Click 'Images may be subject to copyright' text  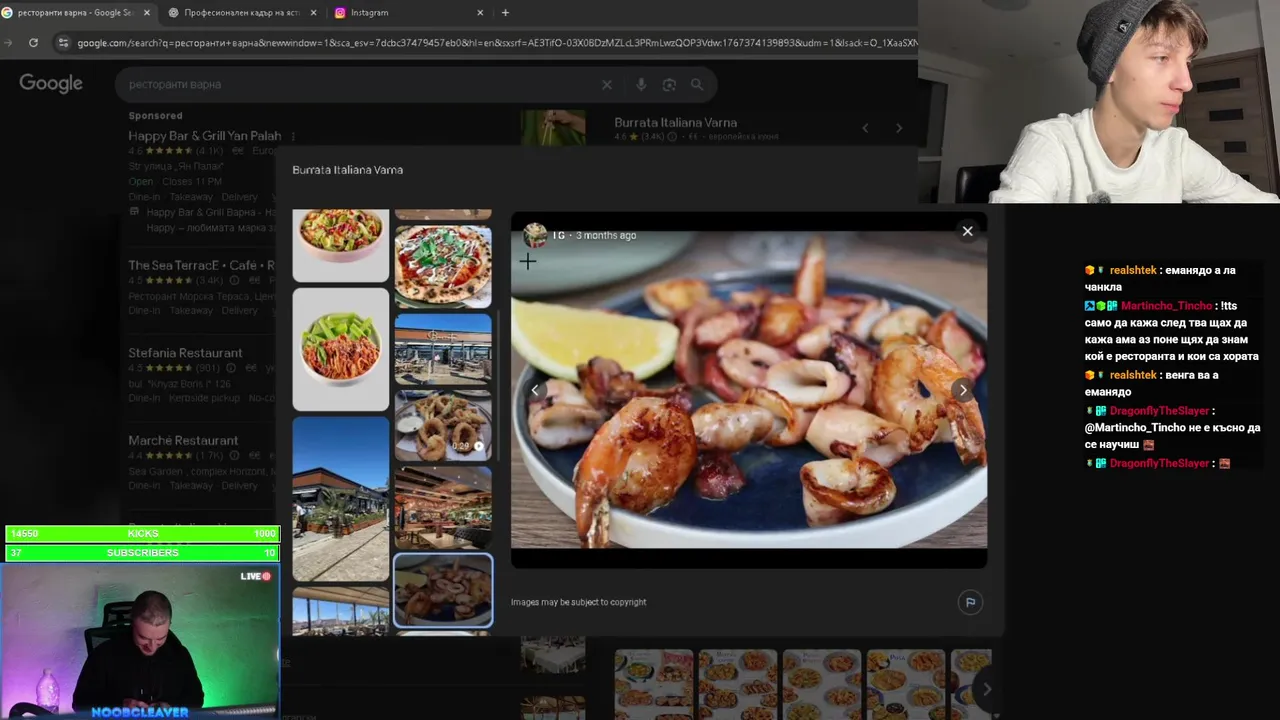pyautogui.click(x=578, y=602)
